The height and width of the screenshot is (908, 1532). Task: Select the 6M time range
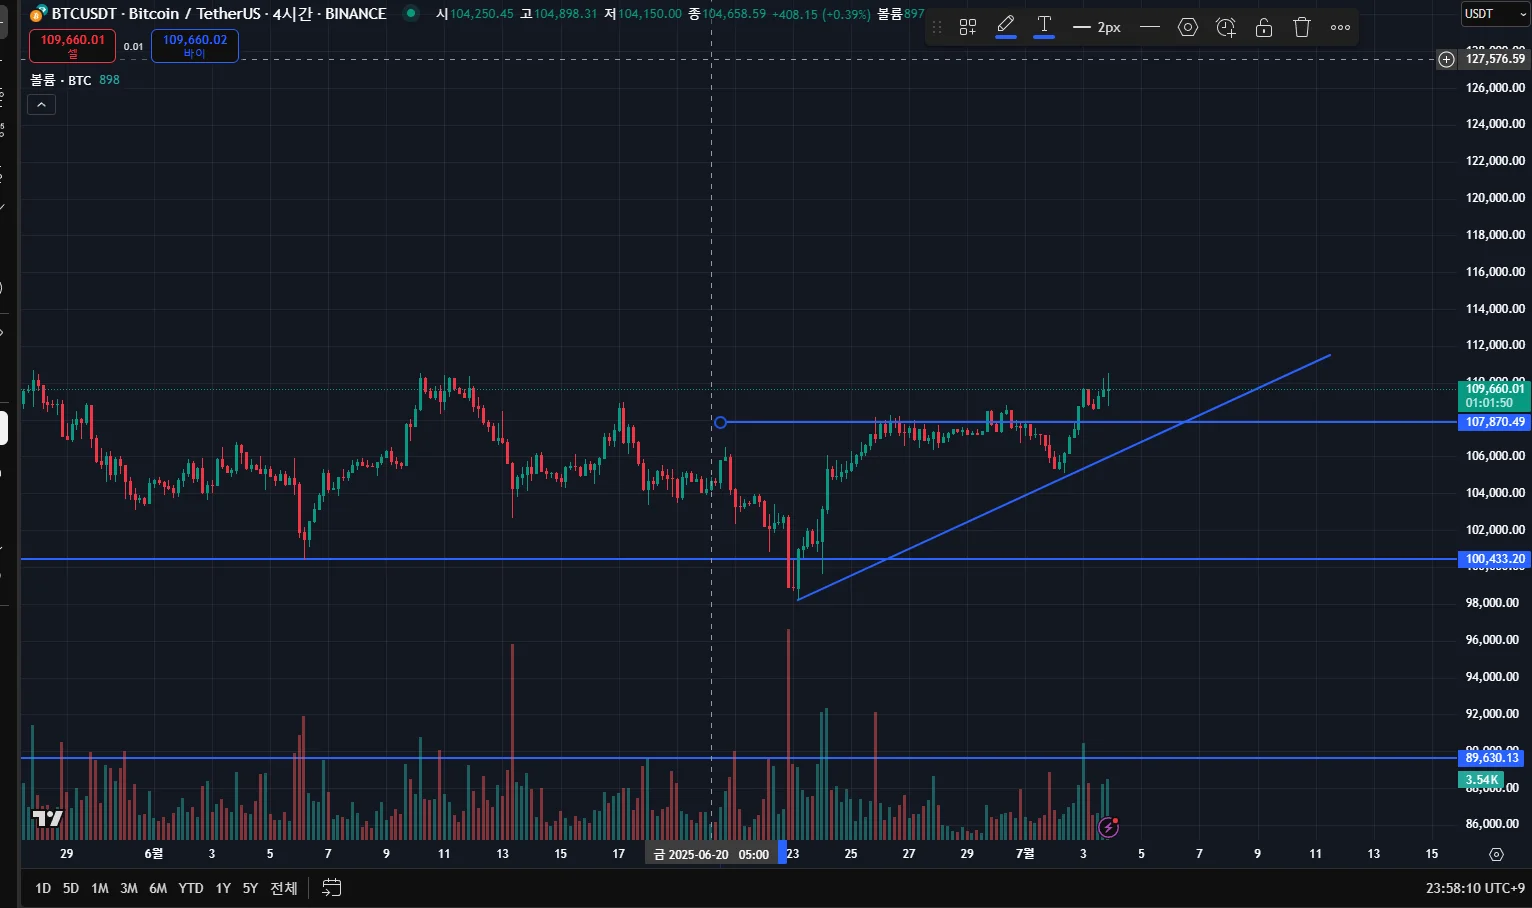coord(158,888)
